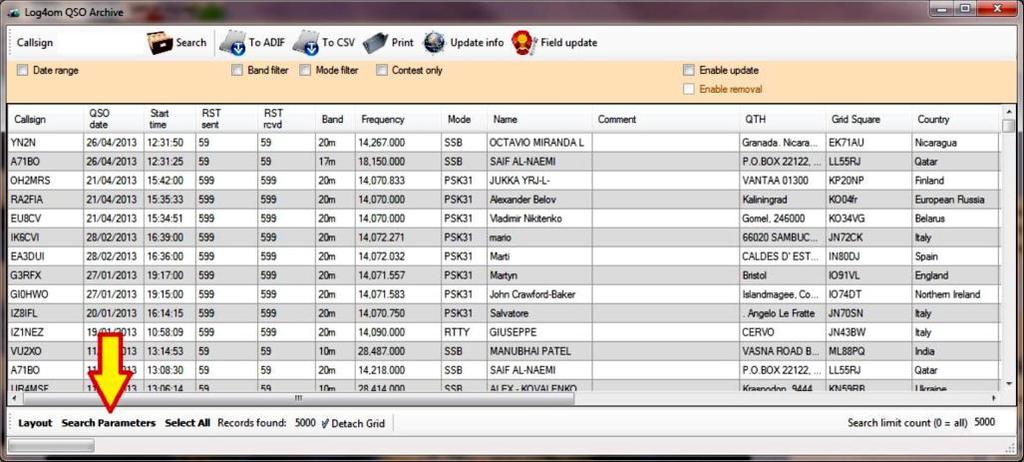
Task: Click the Update info globe icon
Action: [x=434, y=43]
